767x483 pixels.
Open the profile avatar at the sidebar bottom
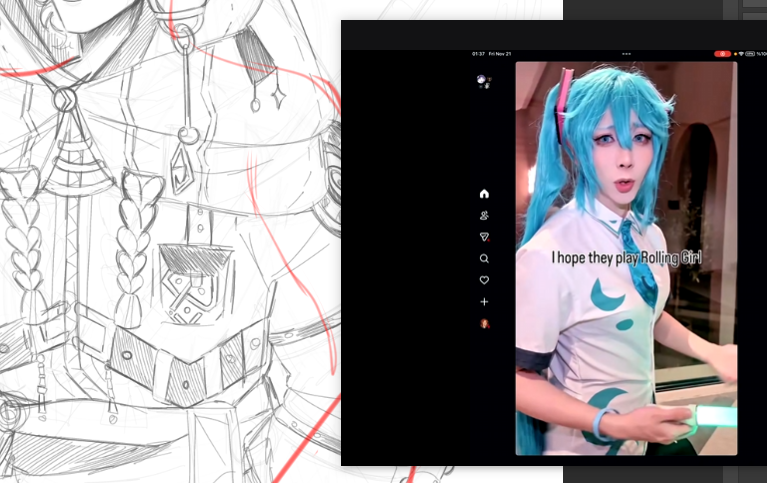[484, 323]
